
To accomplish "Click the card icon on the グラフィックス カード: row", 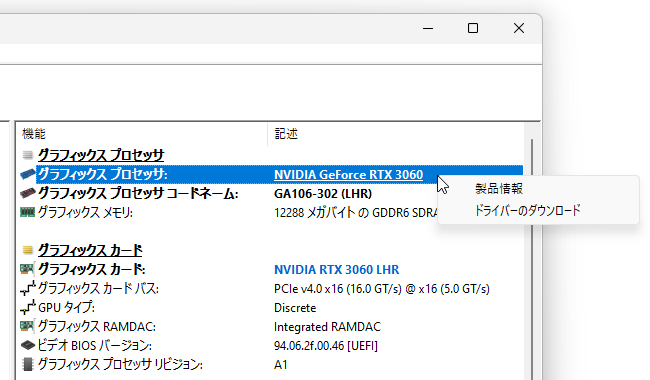I will [28, 269].
